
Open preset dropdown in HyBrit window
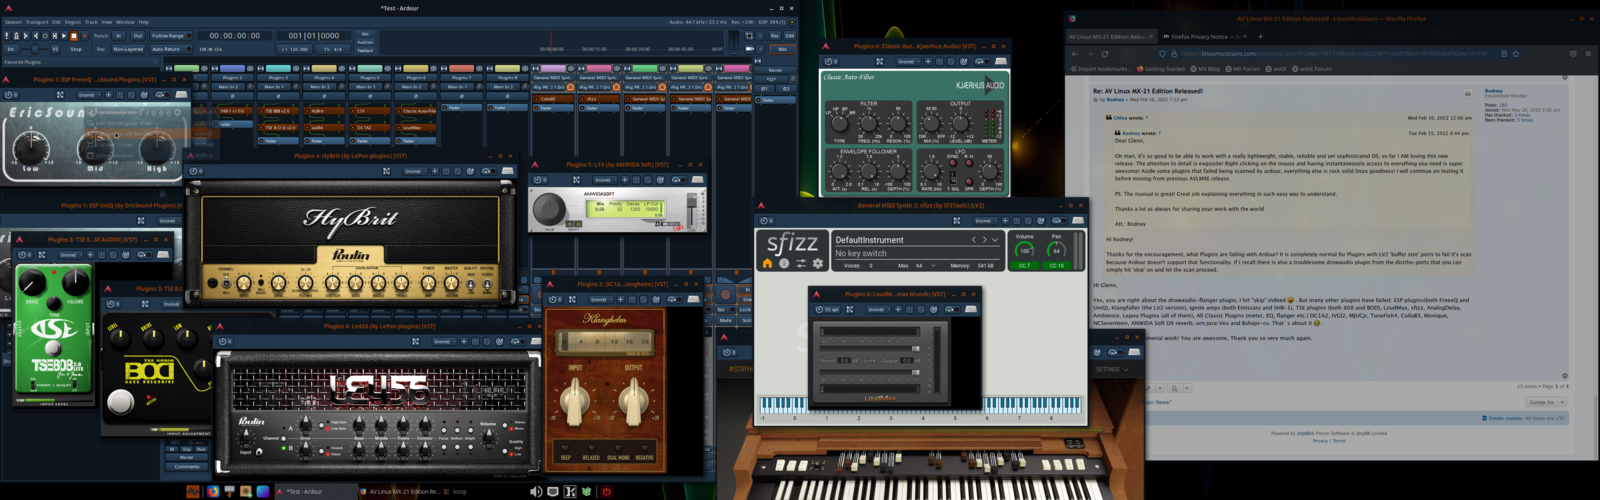click(415, 171)
